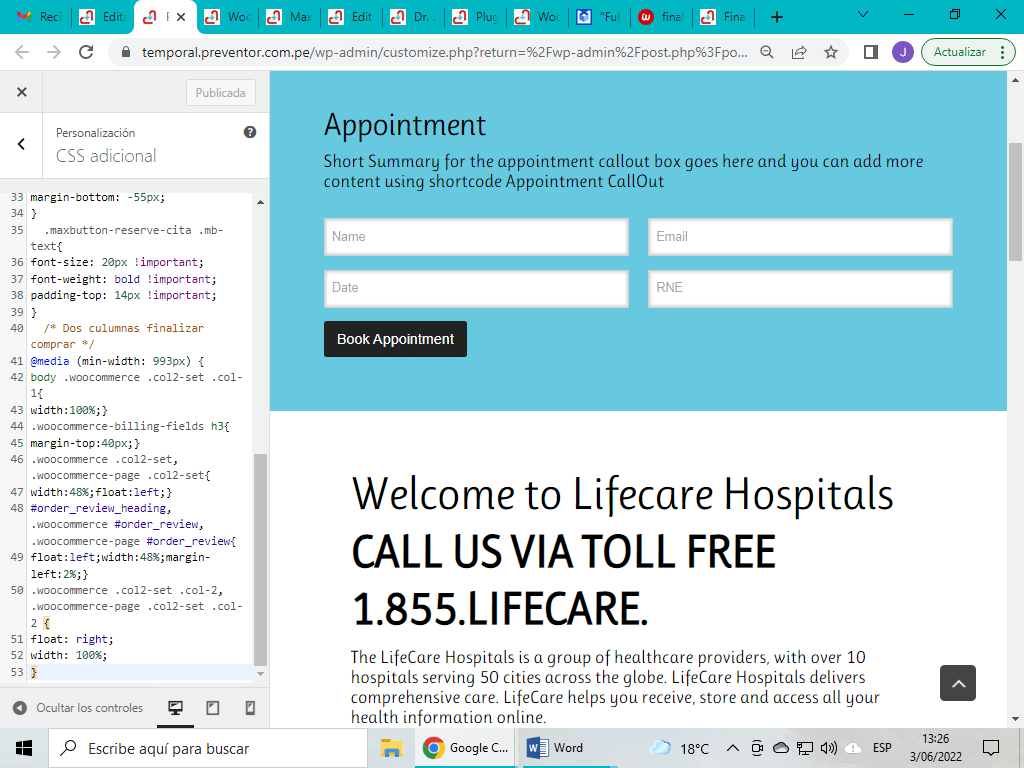Viewport: 1024px width, 768px height.
Task: Open a new browser tab
Action: [x=776, y=17]
